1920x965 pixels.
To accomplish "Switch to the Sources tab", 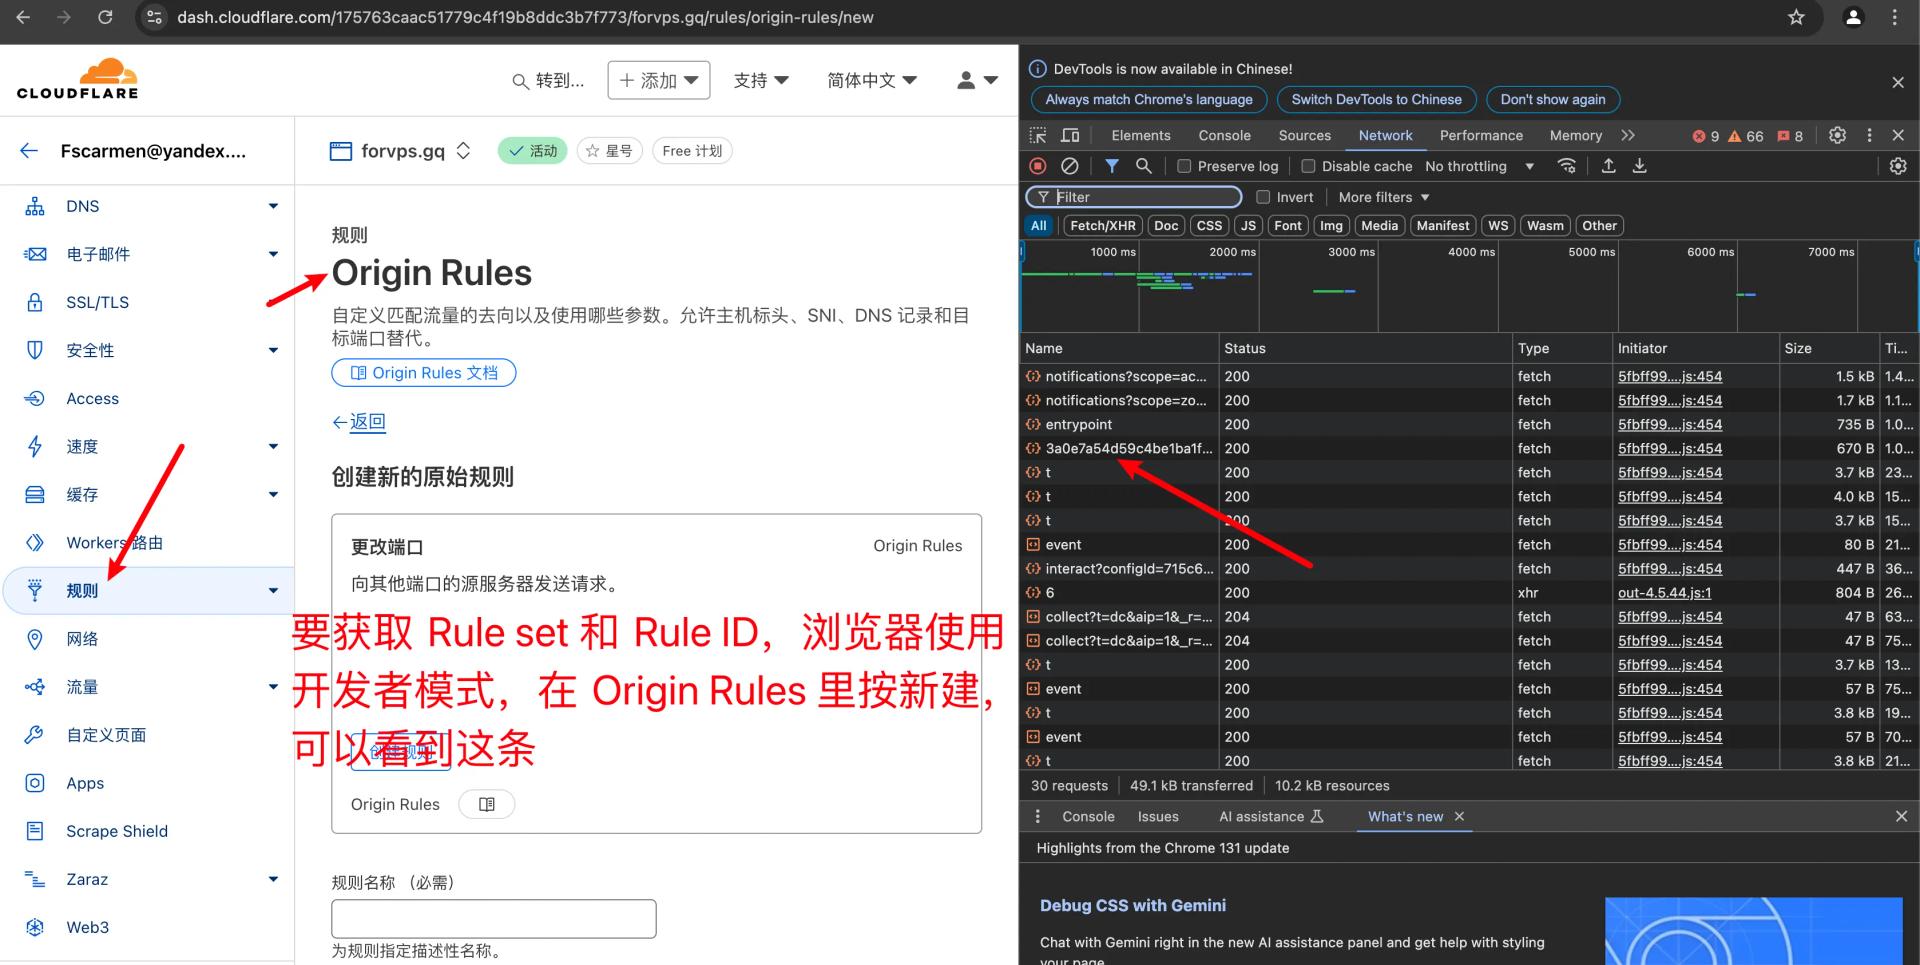I will tap(1304, 135).
